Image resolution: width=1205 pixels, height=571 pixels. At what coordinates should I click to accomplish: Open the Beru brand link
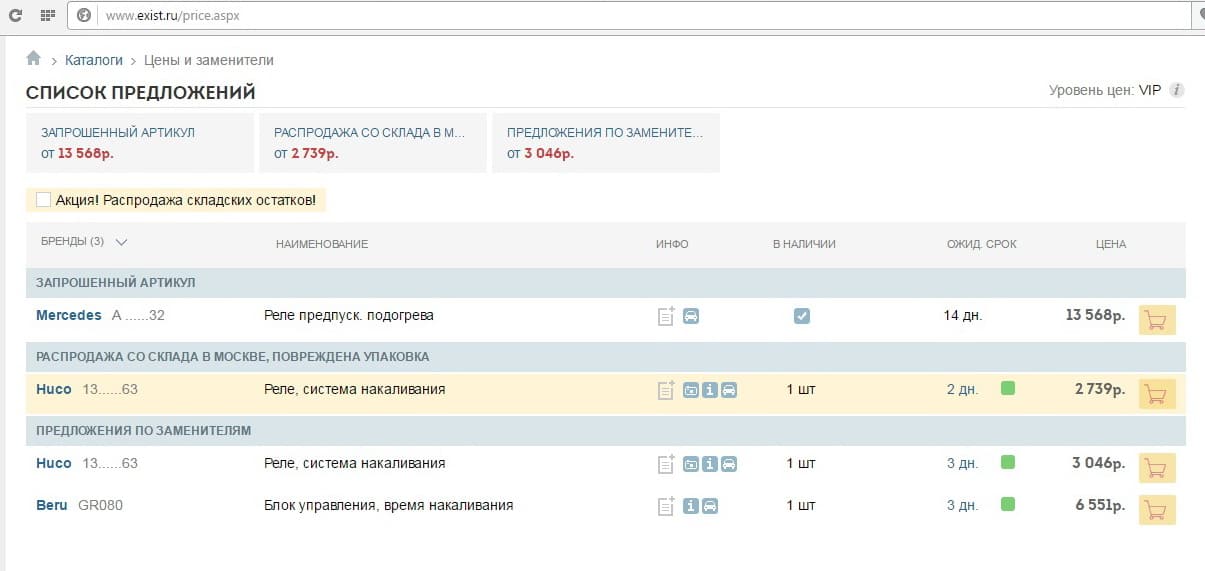52,505
